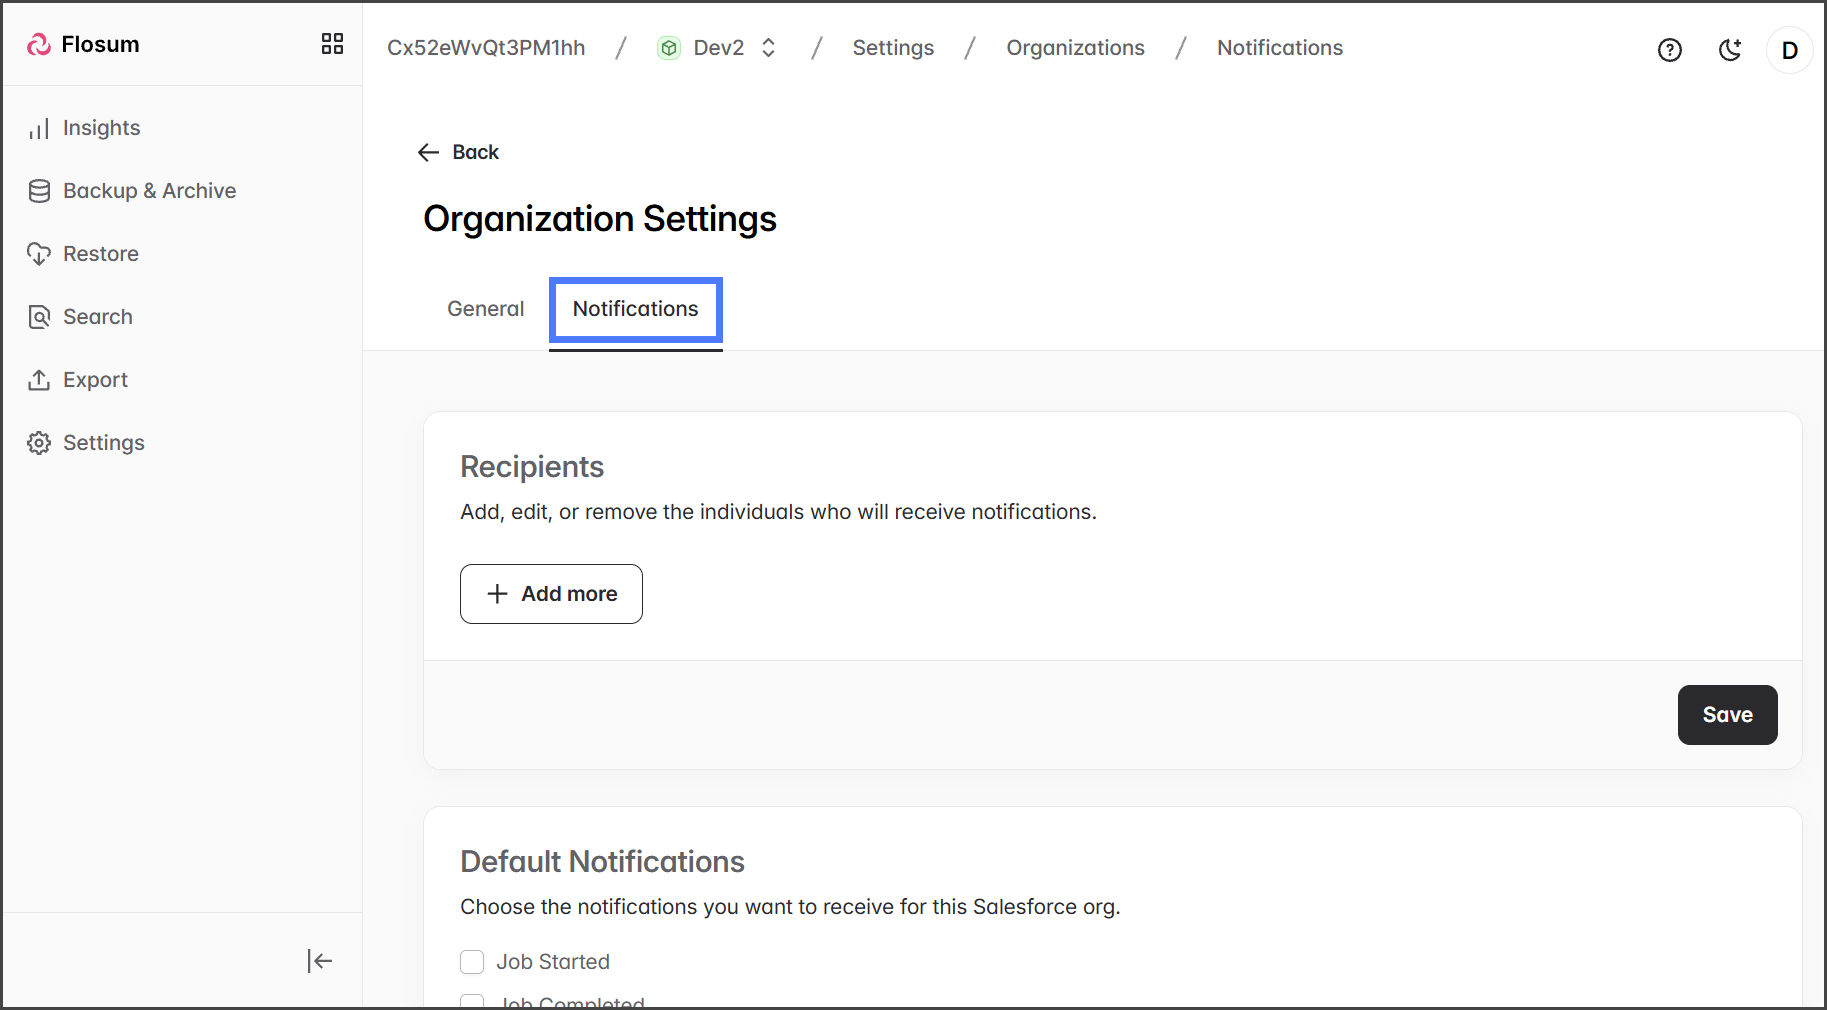Open Settings in the sidebar
Screen dimensions: 1827x1010
pos(103,443)
